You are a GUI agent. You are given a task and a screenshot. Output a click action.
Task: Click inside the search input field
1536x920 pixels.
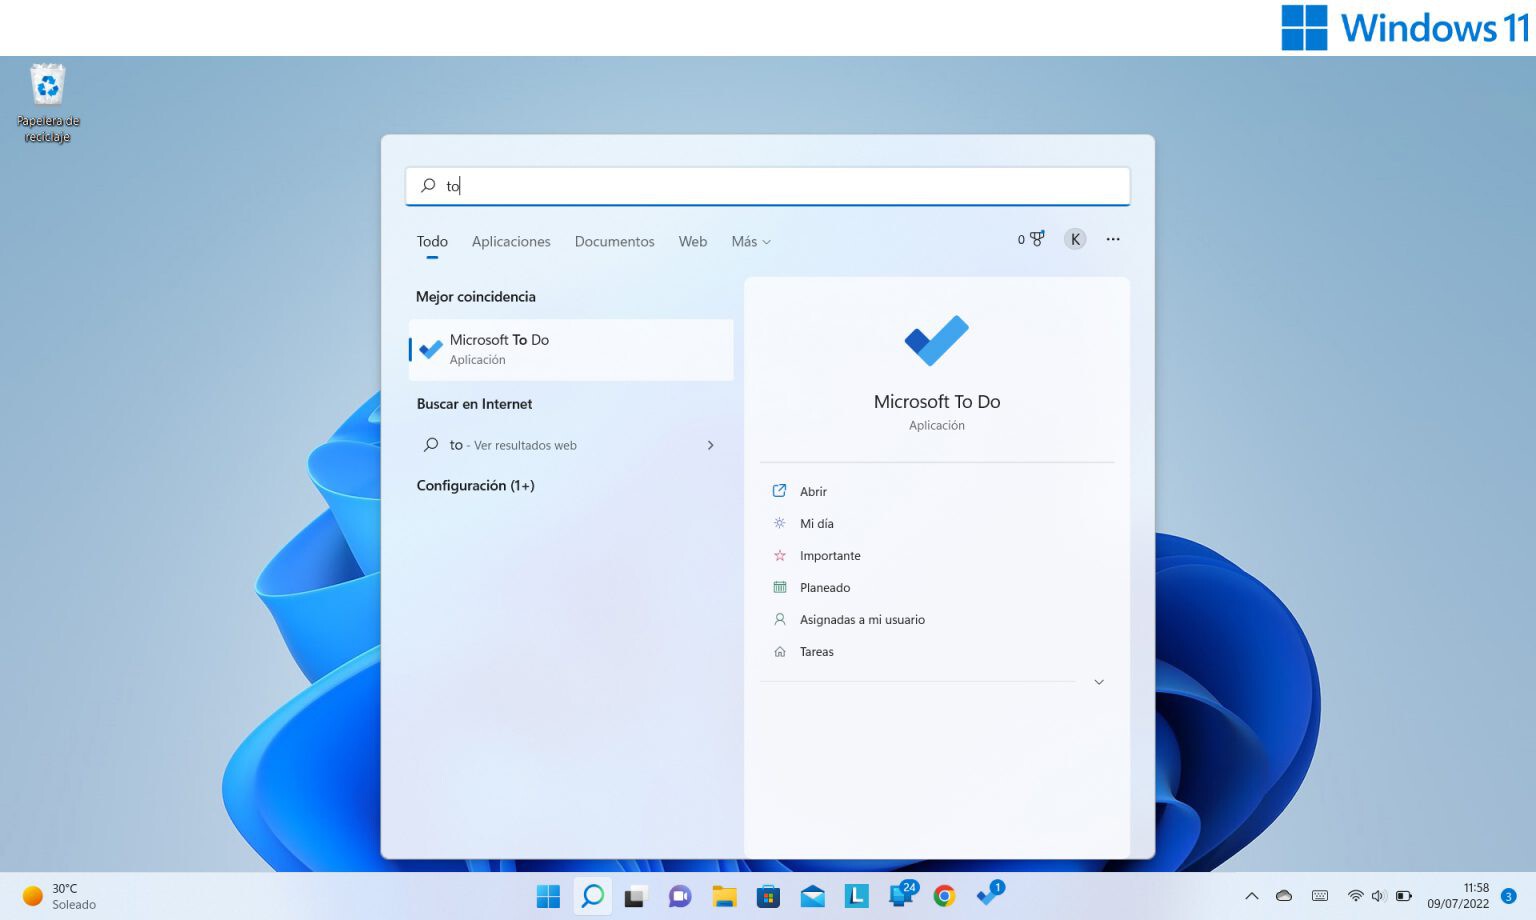[767, 186]
